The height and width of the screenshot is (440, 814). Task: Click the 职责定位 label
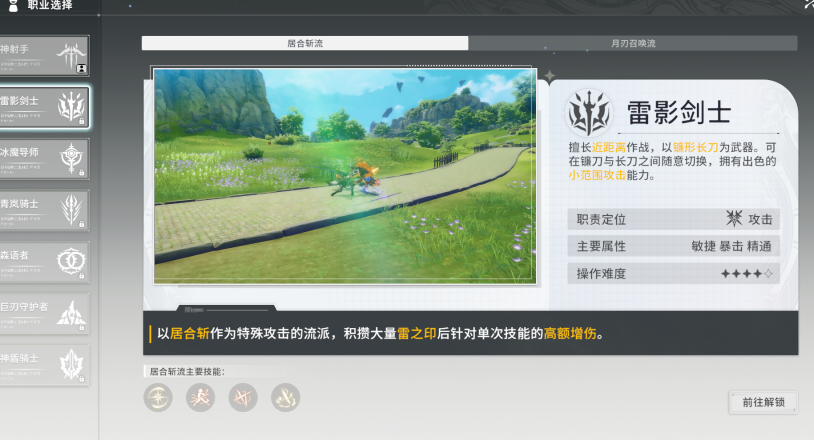point(601,219)
